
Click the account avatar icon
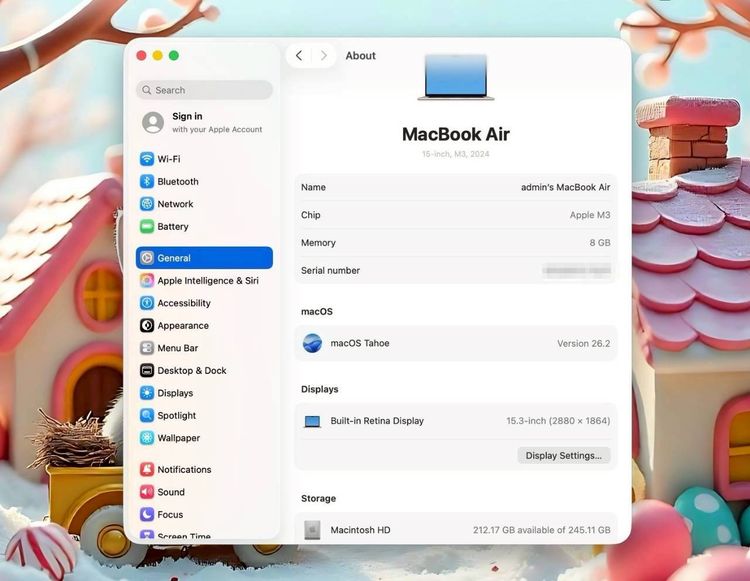[x=153, y=122]
